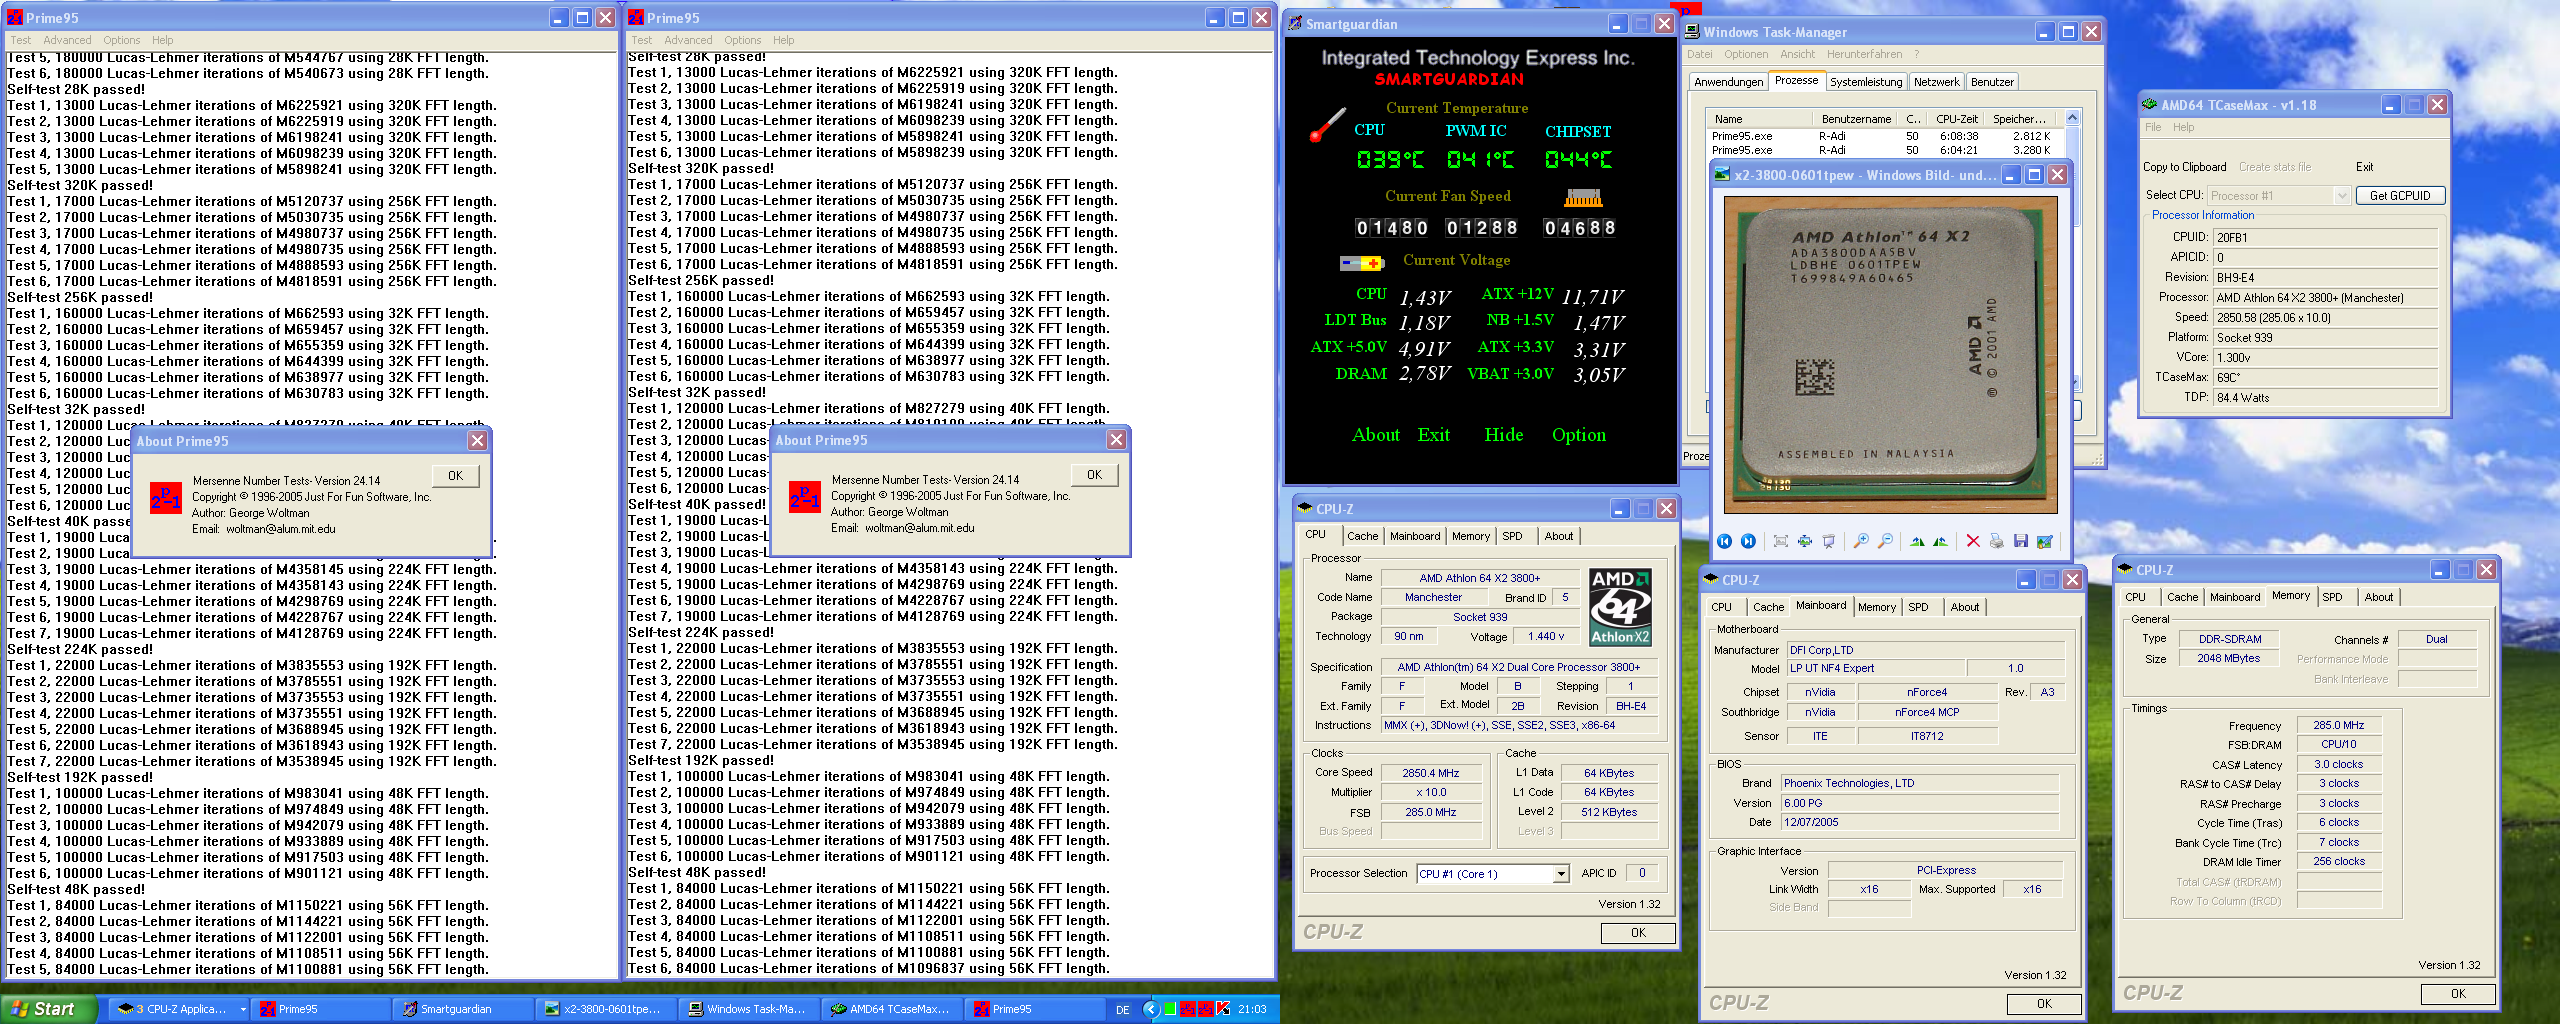Show image at actual size in viewer
The image size is (2560, 1024).
pos(1804,541)
